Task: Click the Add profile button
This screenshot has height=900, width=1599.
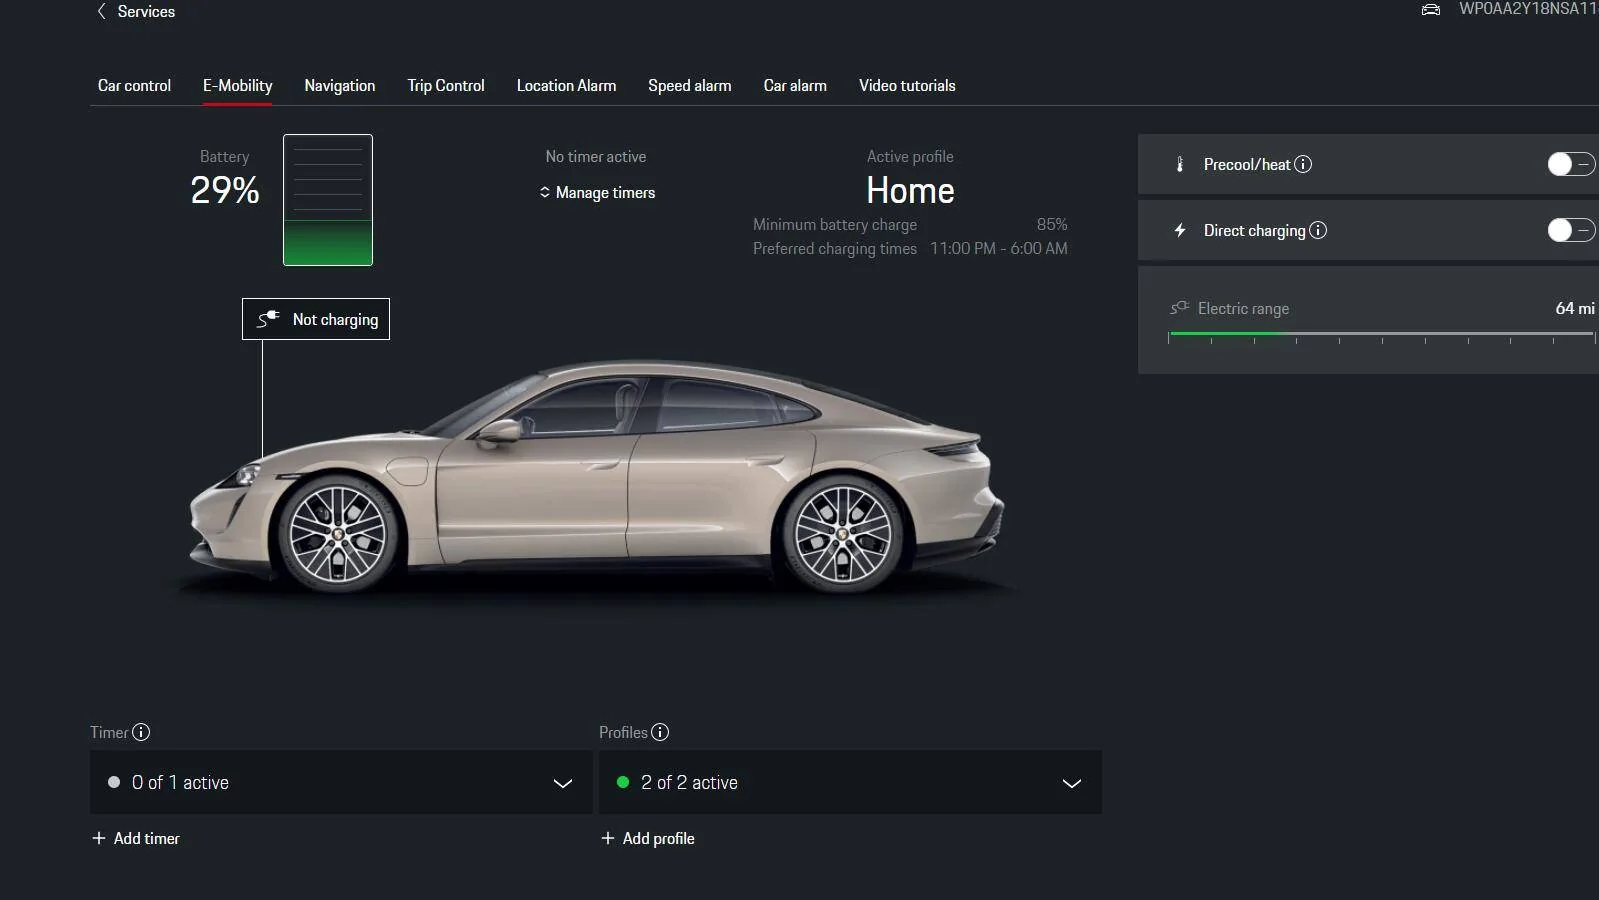Action: [x=648, y=838]
